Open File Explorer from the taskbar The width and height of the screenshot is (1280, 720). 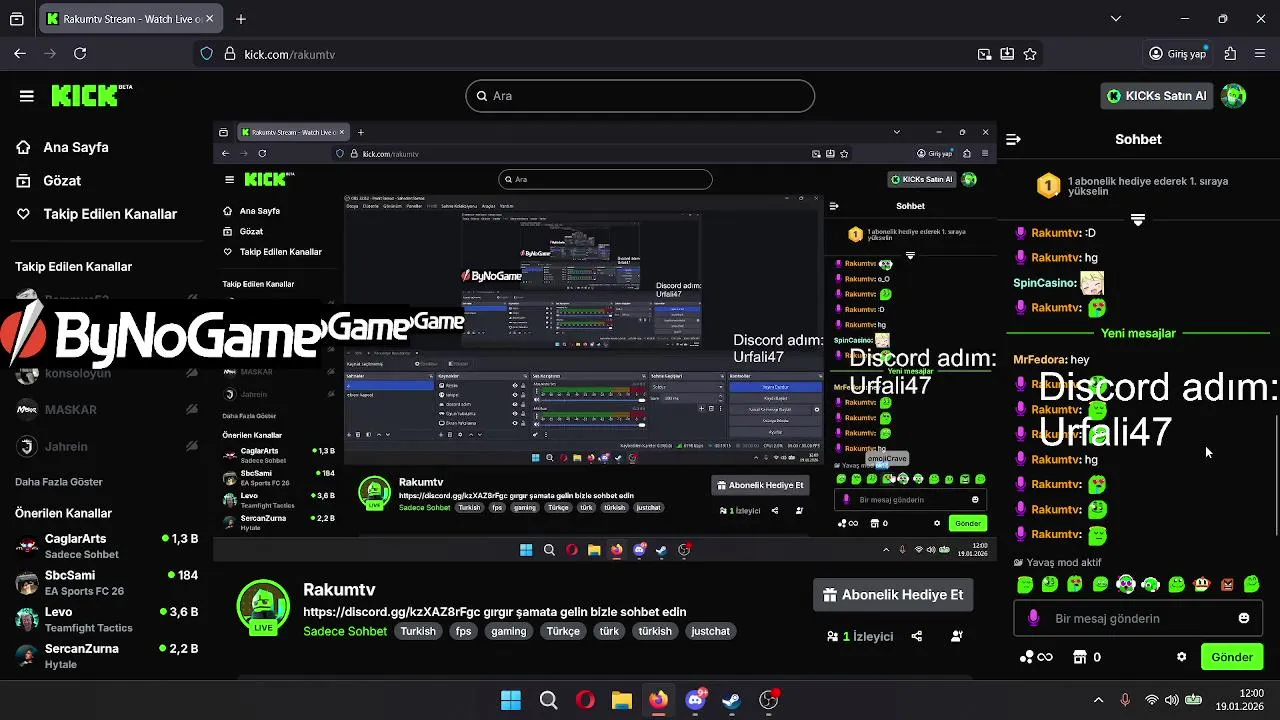621,700
